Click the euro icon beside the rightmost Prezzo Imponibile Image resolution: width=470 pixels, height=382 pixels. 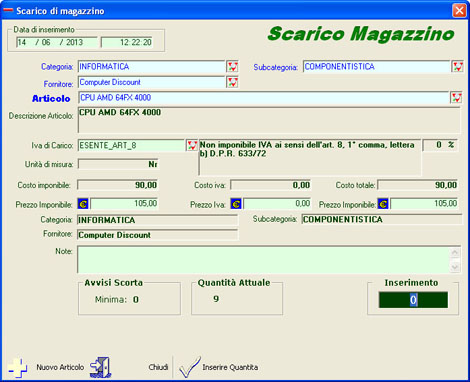[x=383, y=204]
